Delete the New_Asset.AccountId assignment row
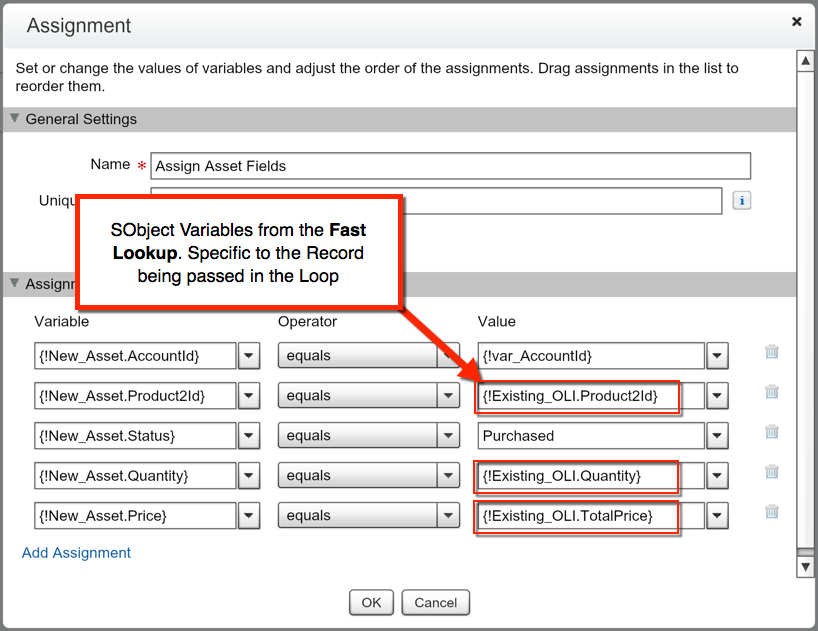Image resolution: width=818 pixels, height=631 pixels. [772, 352]
